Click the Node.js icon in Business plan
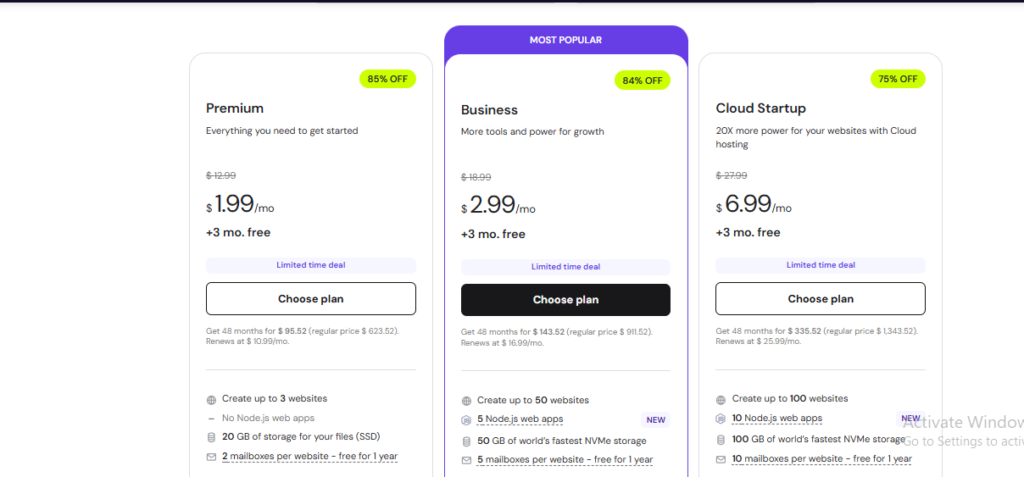 [466, 420]
